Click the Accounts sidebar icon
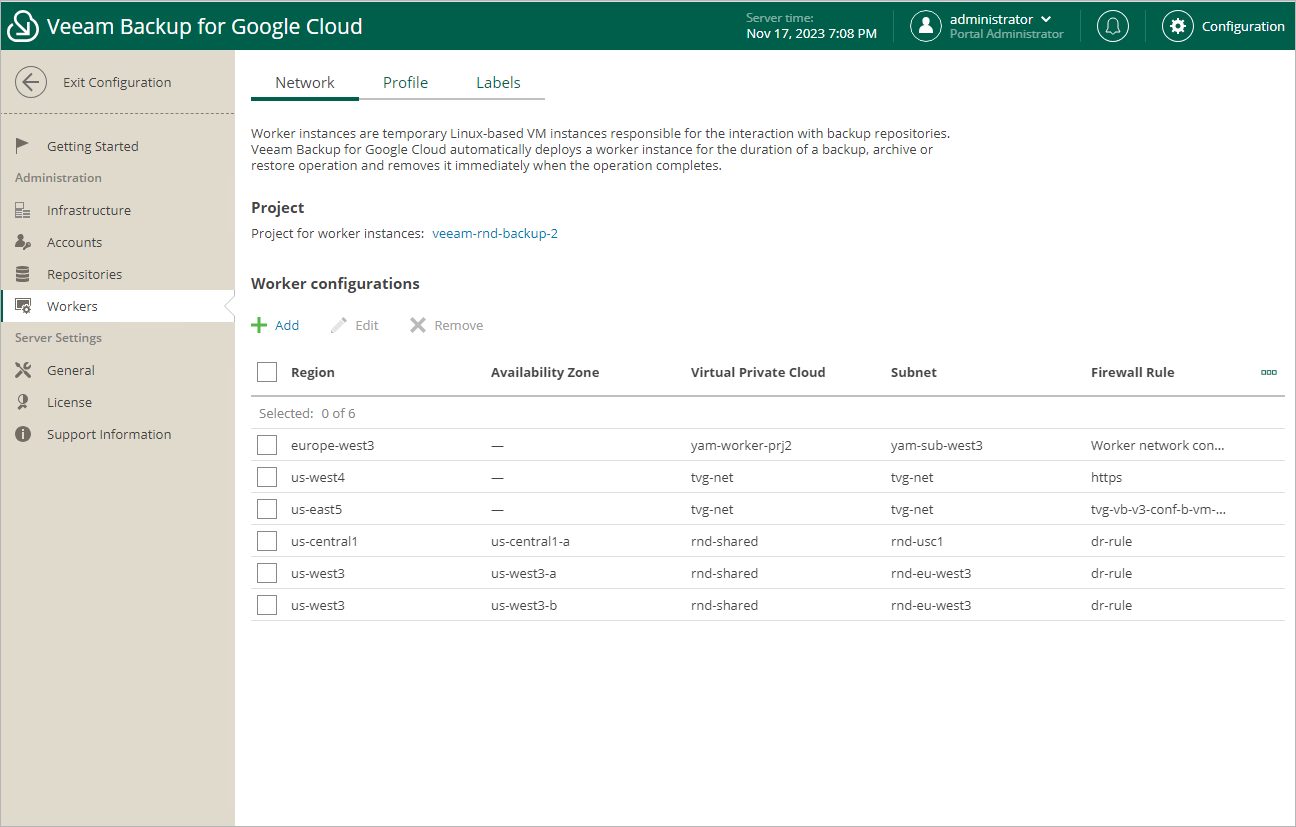The height and width of the screenshot is (827, 1296). 23,242
